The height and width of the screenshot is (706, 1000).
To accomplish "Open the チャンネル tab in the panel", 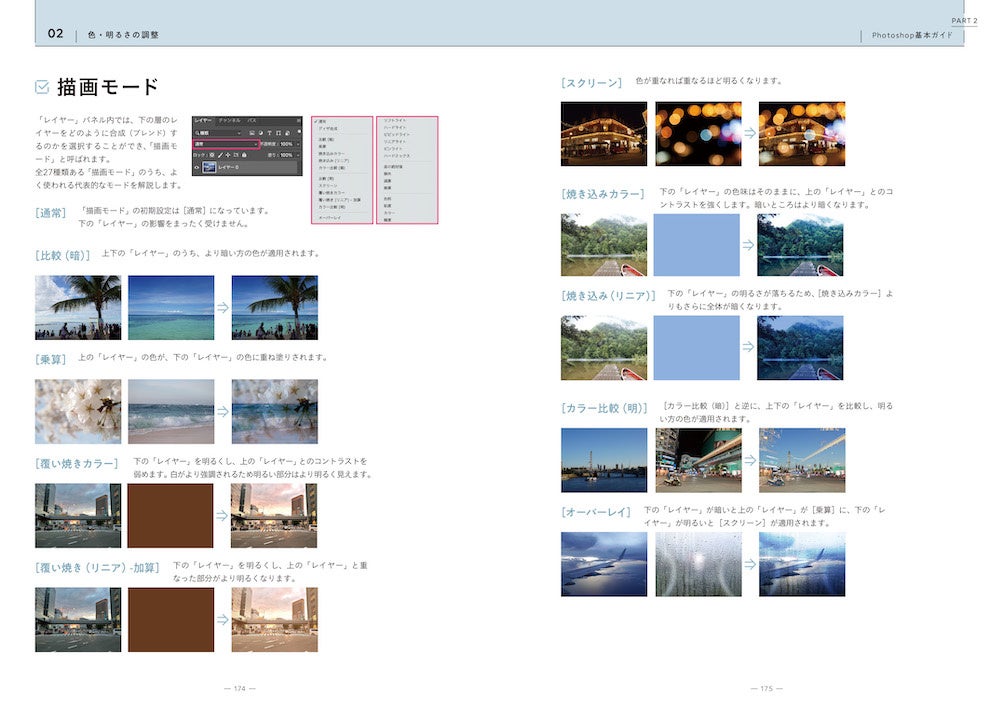I will [x=230, y=121].
